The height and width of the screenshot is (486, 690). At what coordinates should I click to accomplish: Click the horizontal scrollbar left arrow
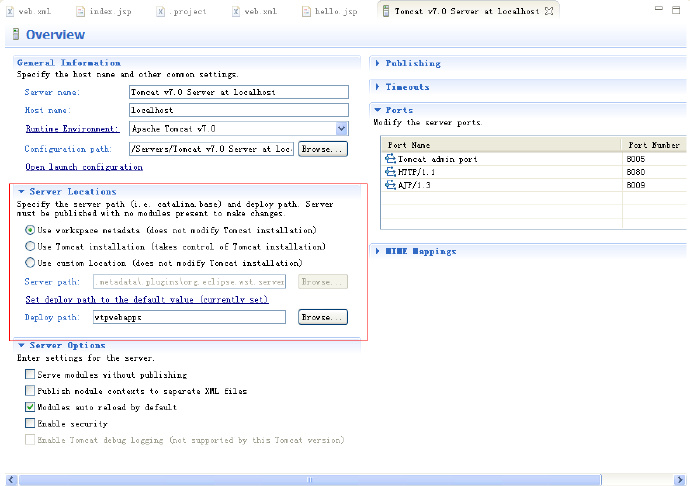[x=11, y=480]
